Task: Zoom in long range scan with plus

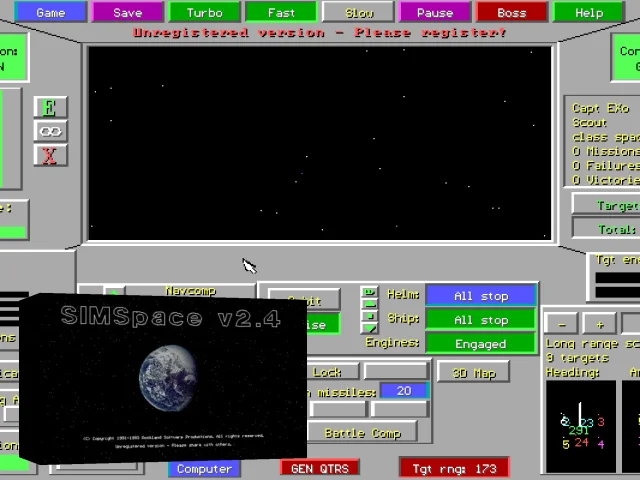Action: 599,324
